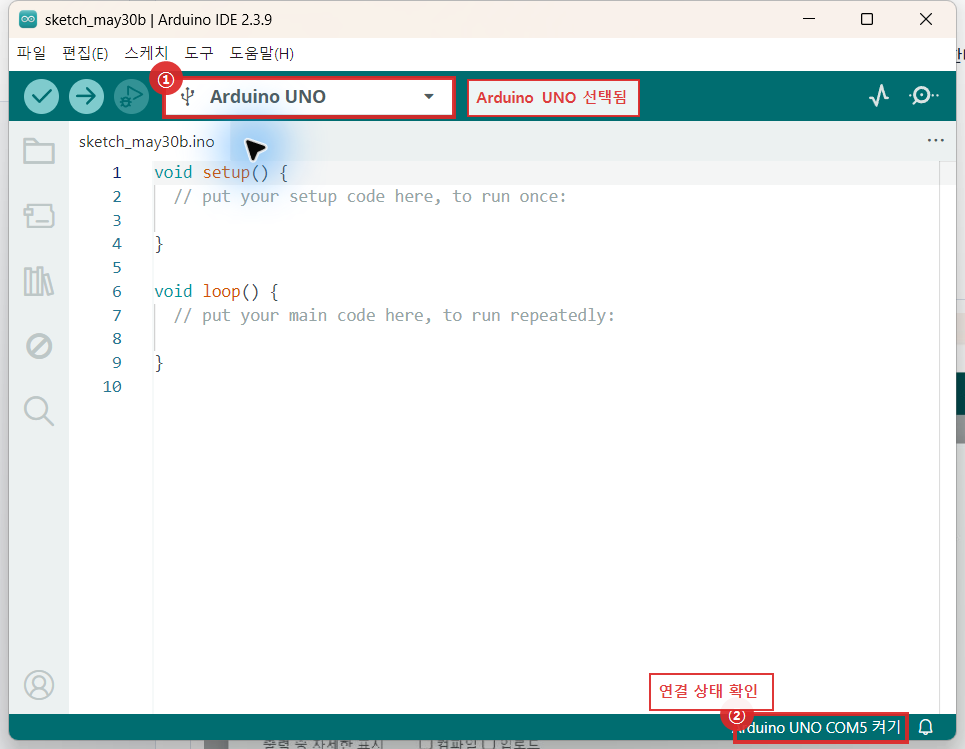This screenshot has height=749, width=965.
Task: Open the 스케치 menu
Action: tap(146, 53)
